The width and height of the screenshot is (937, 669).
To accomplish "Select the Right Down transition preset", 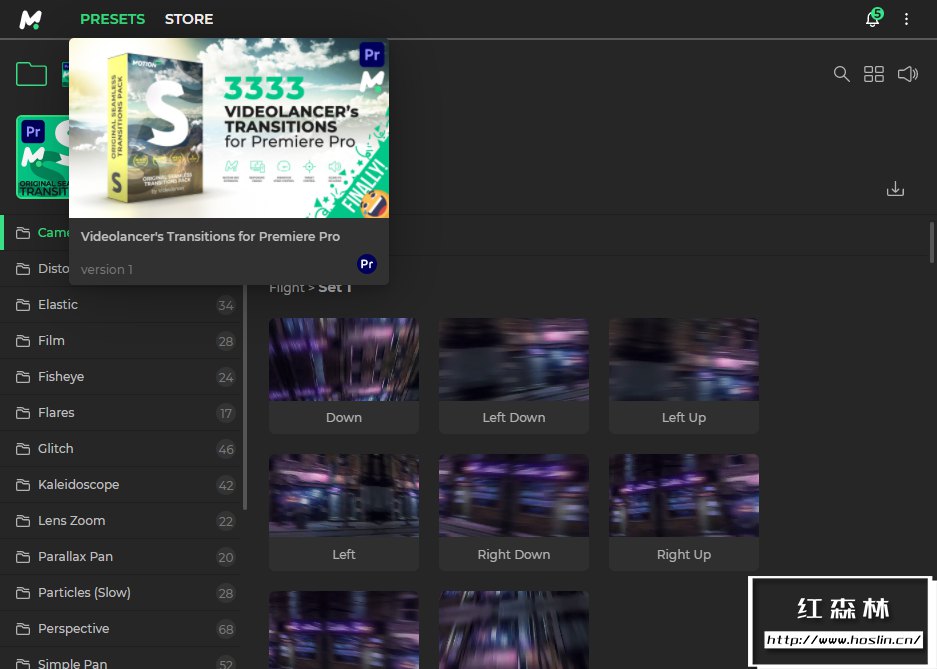I will (x=514, y=513).
